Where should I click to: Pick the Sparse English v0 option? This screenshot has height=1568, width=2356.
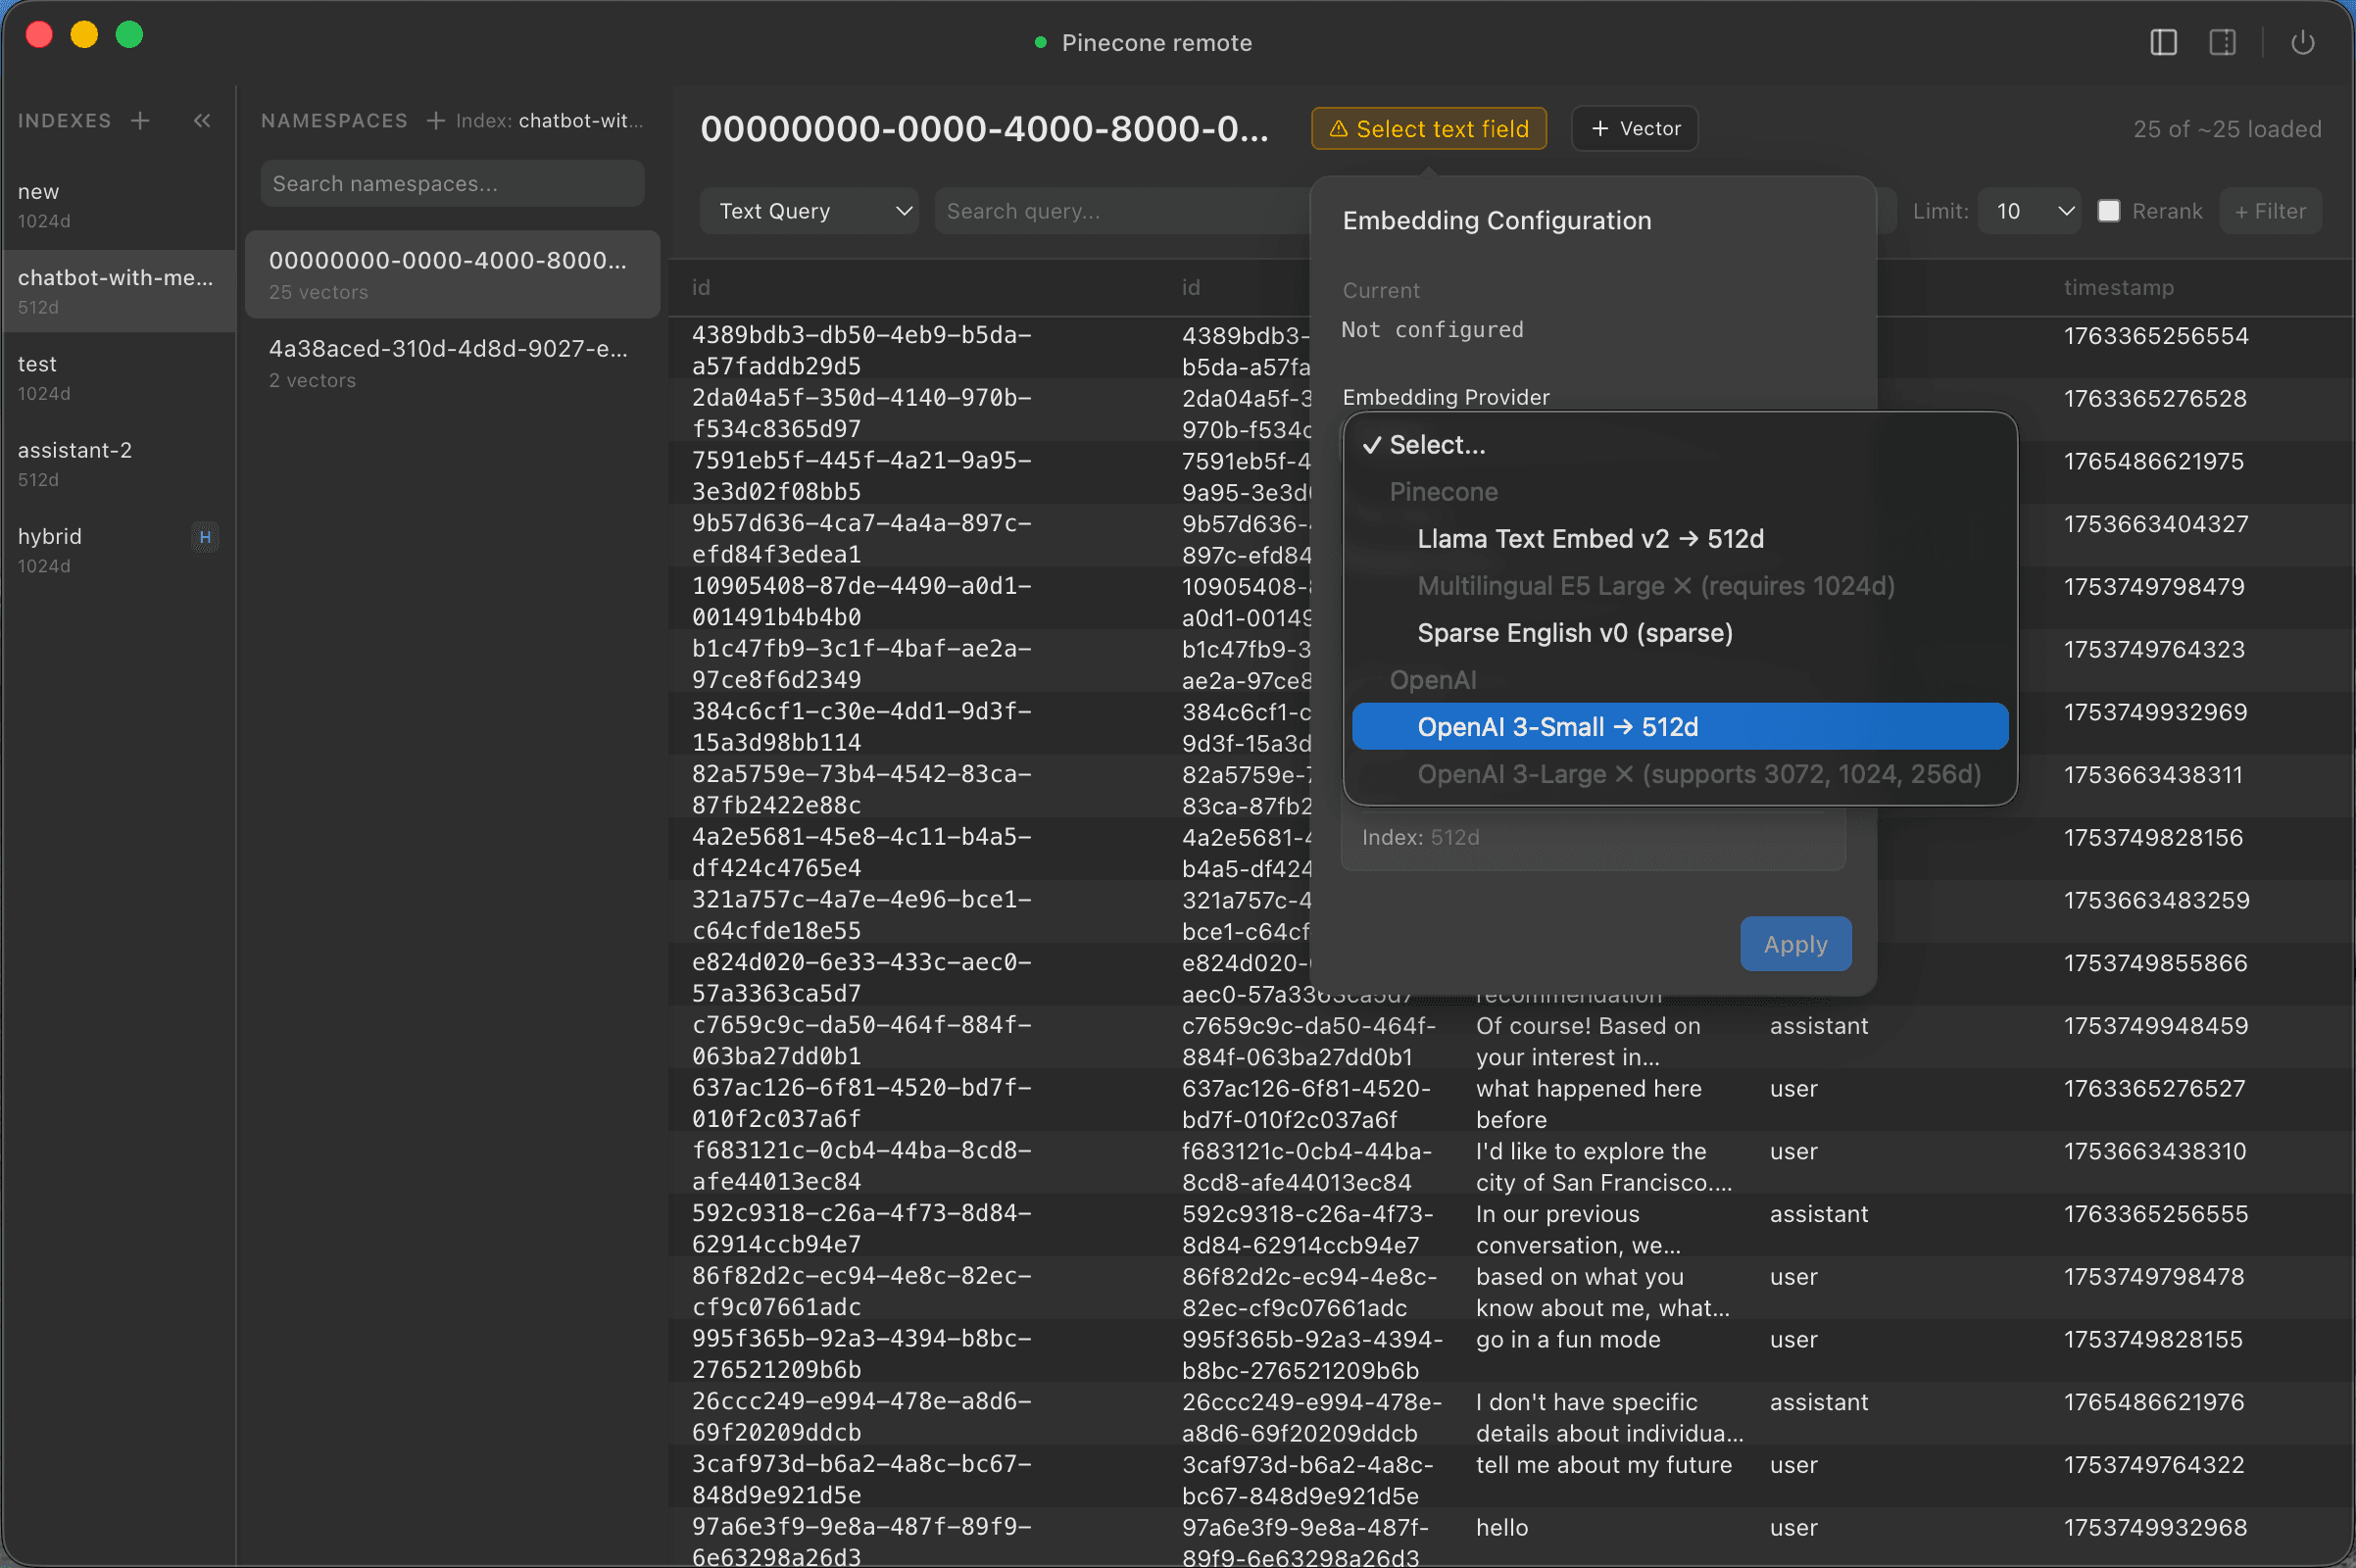[x=1574, y=633]
